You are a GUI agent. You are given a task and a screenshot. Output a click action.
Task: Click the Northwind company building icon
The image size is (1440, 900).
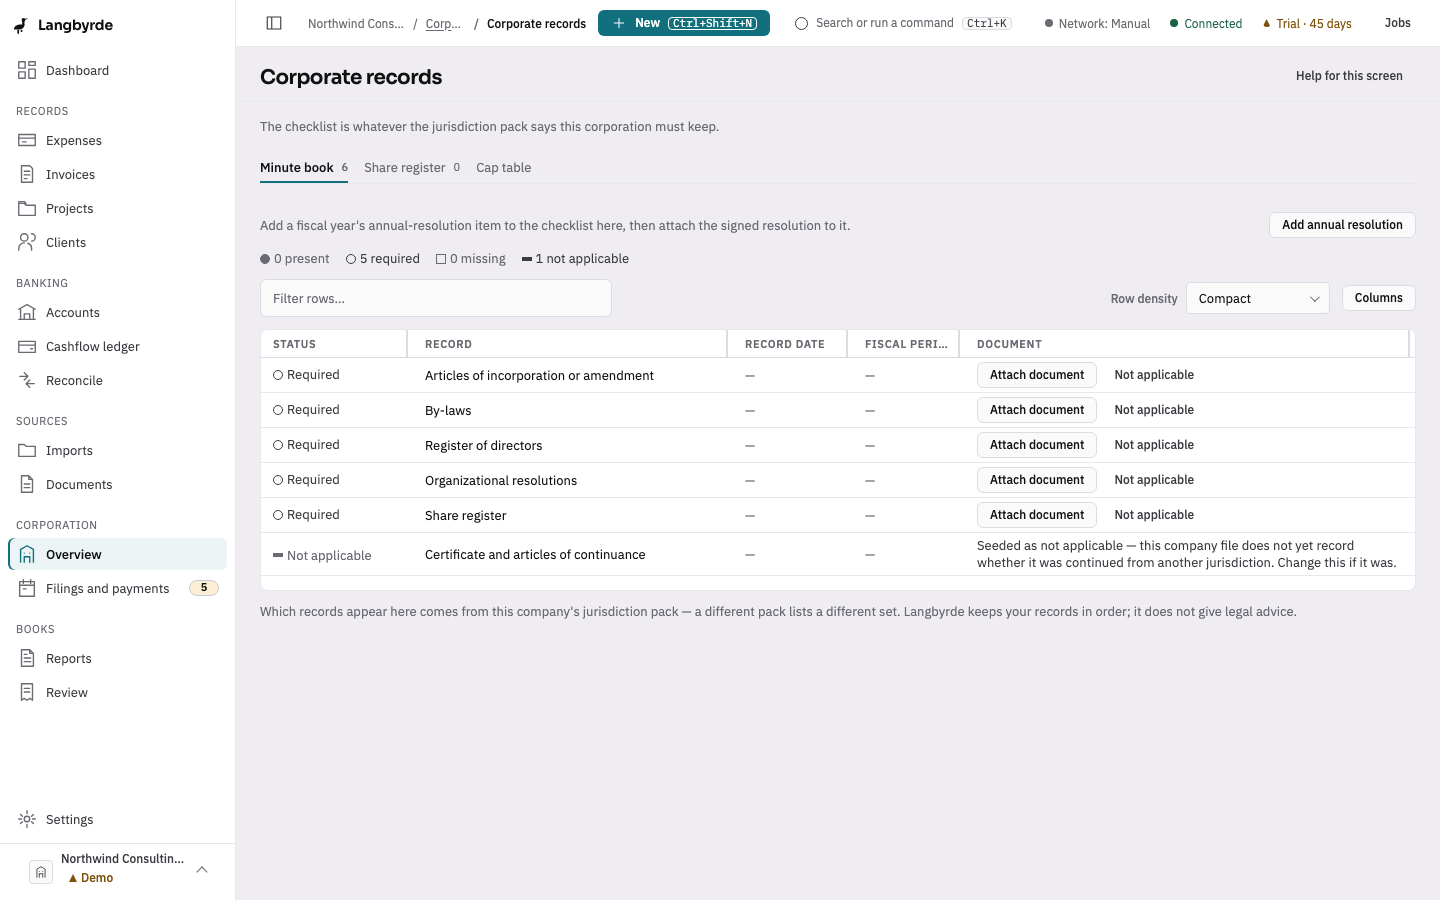[41, 872]
